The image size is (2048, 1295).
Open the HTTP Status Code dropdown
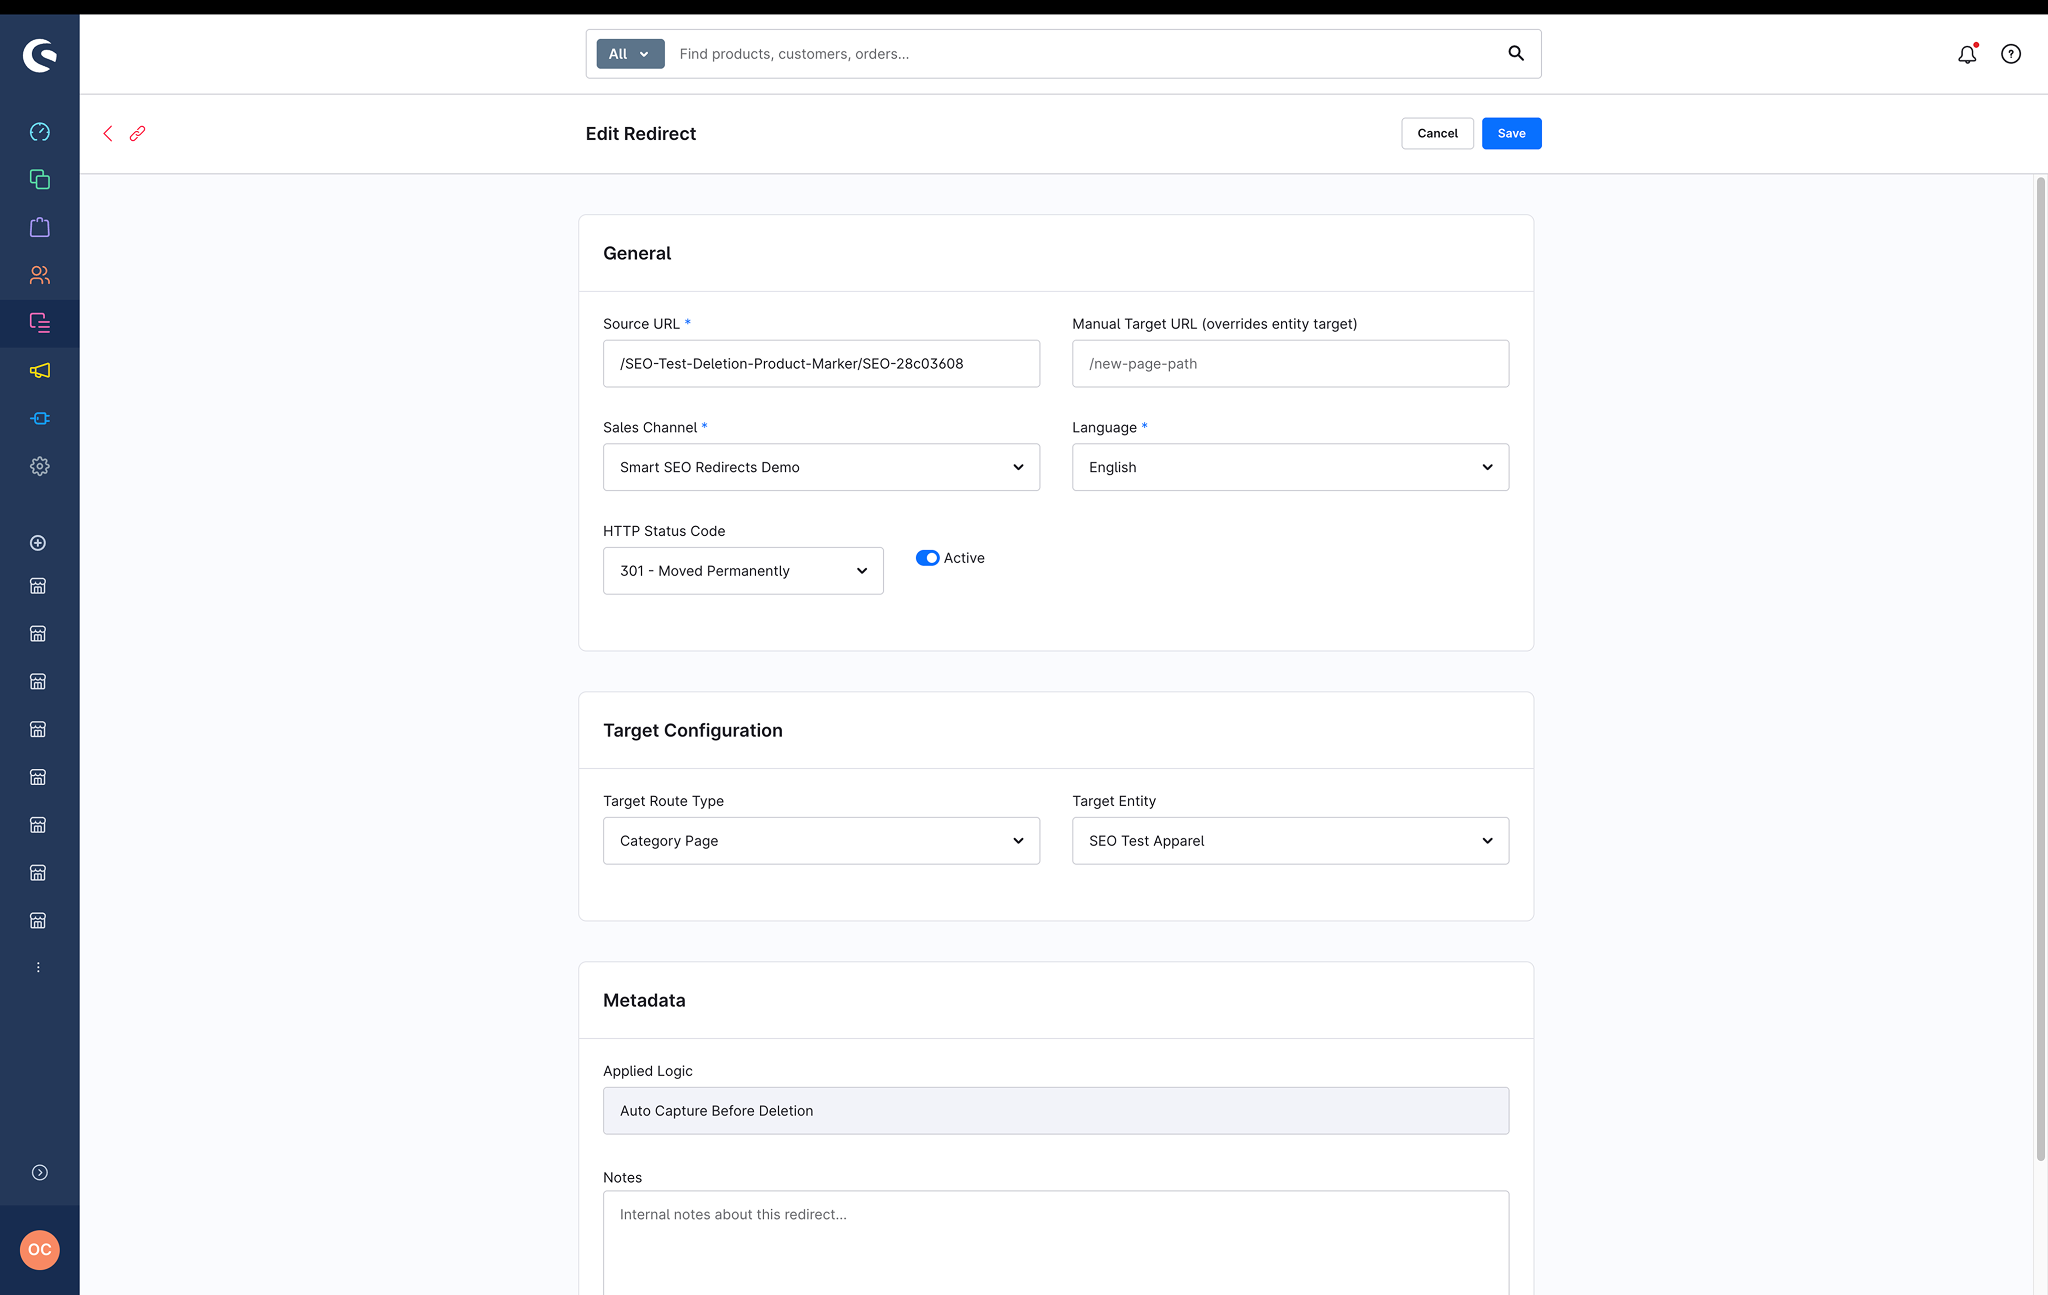point(743,571)
